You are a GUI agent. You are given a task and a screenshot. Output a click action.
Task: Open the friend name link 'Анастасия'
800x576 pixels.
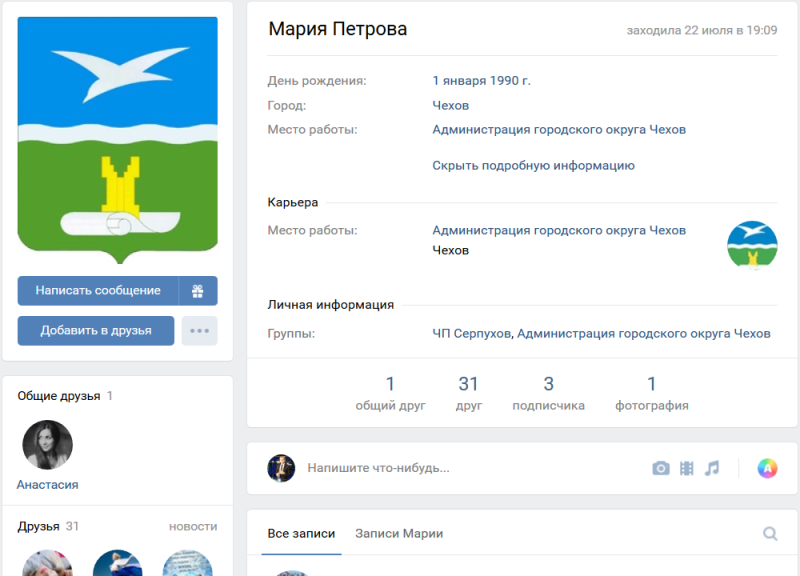pos(47,485)
